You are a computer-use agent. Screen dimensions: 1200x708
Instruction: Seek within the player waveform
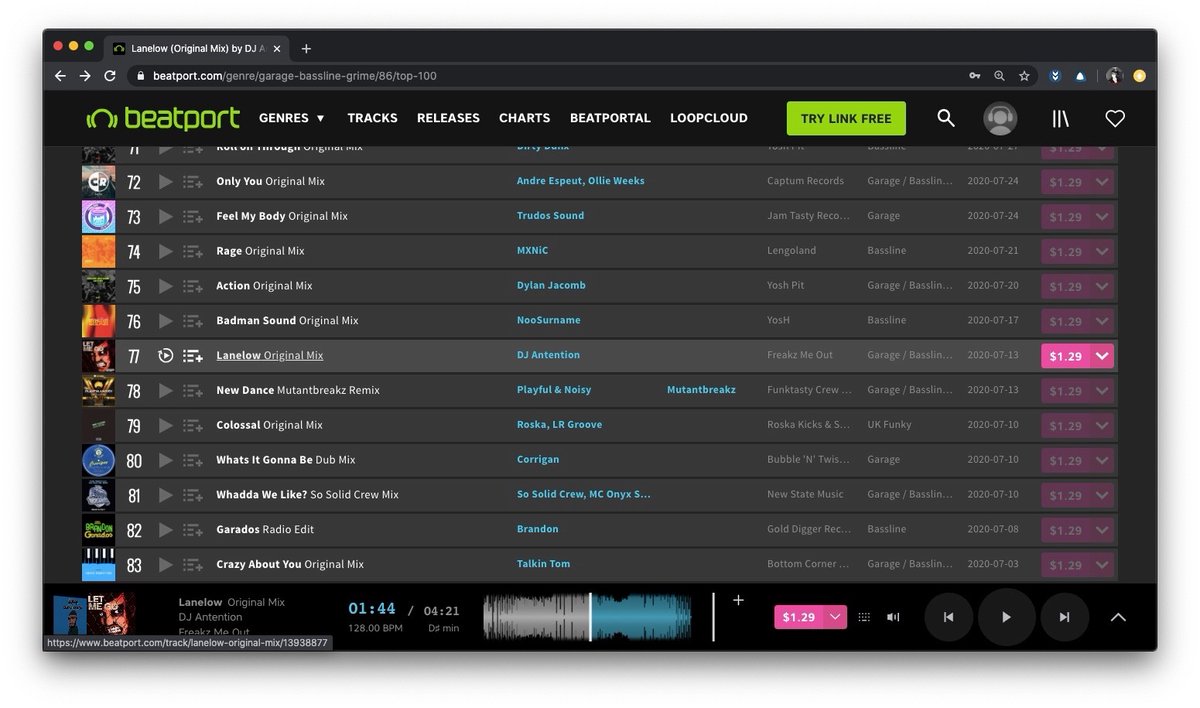click(587, 617)
